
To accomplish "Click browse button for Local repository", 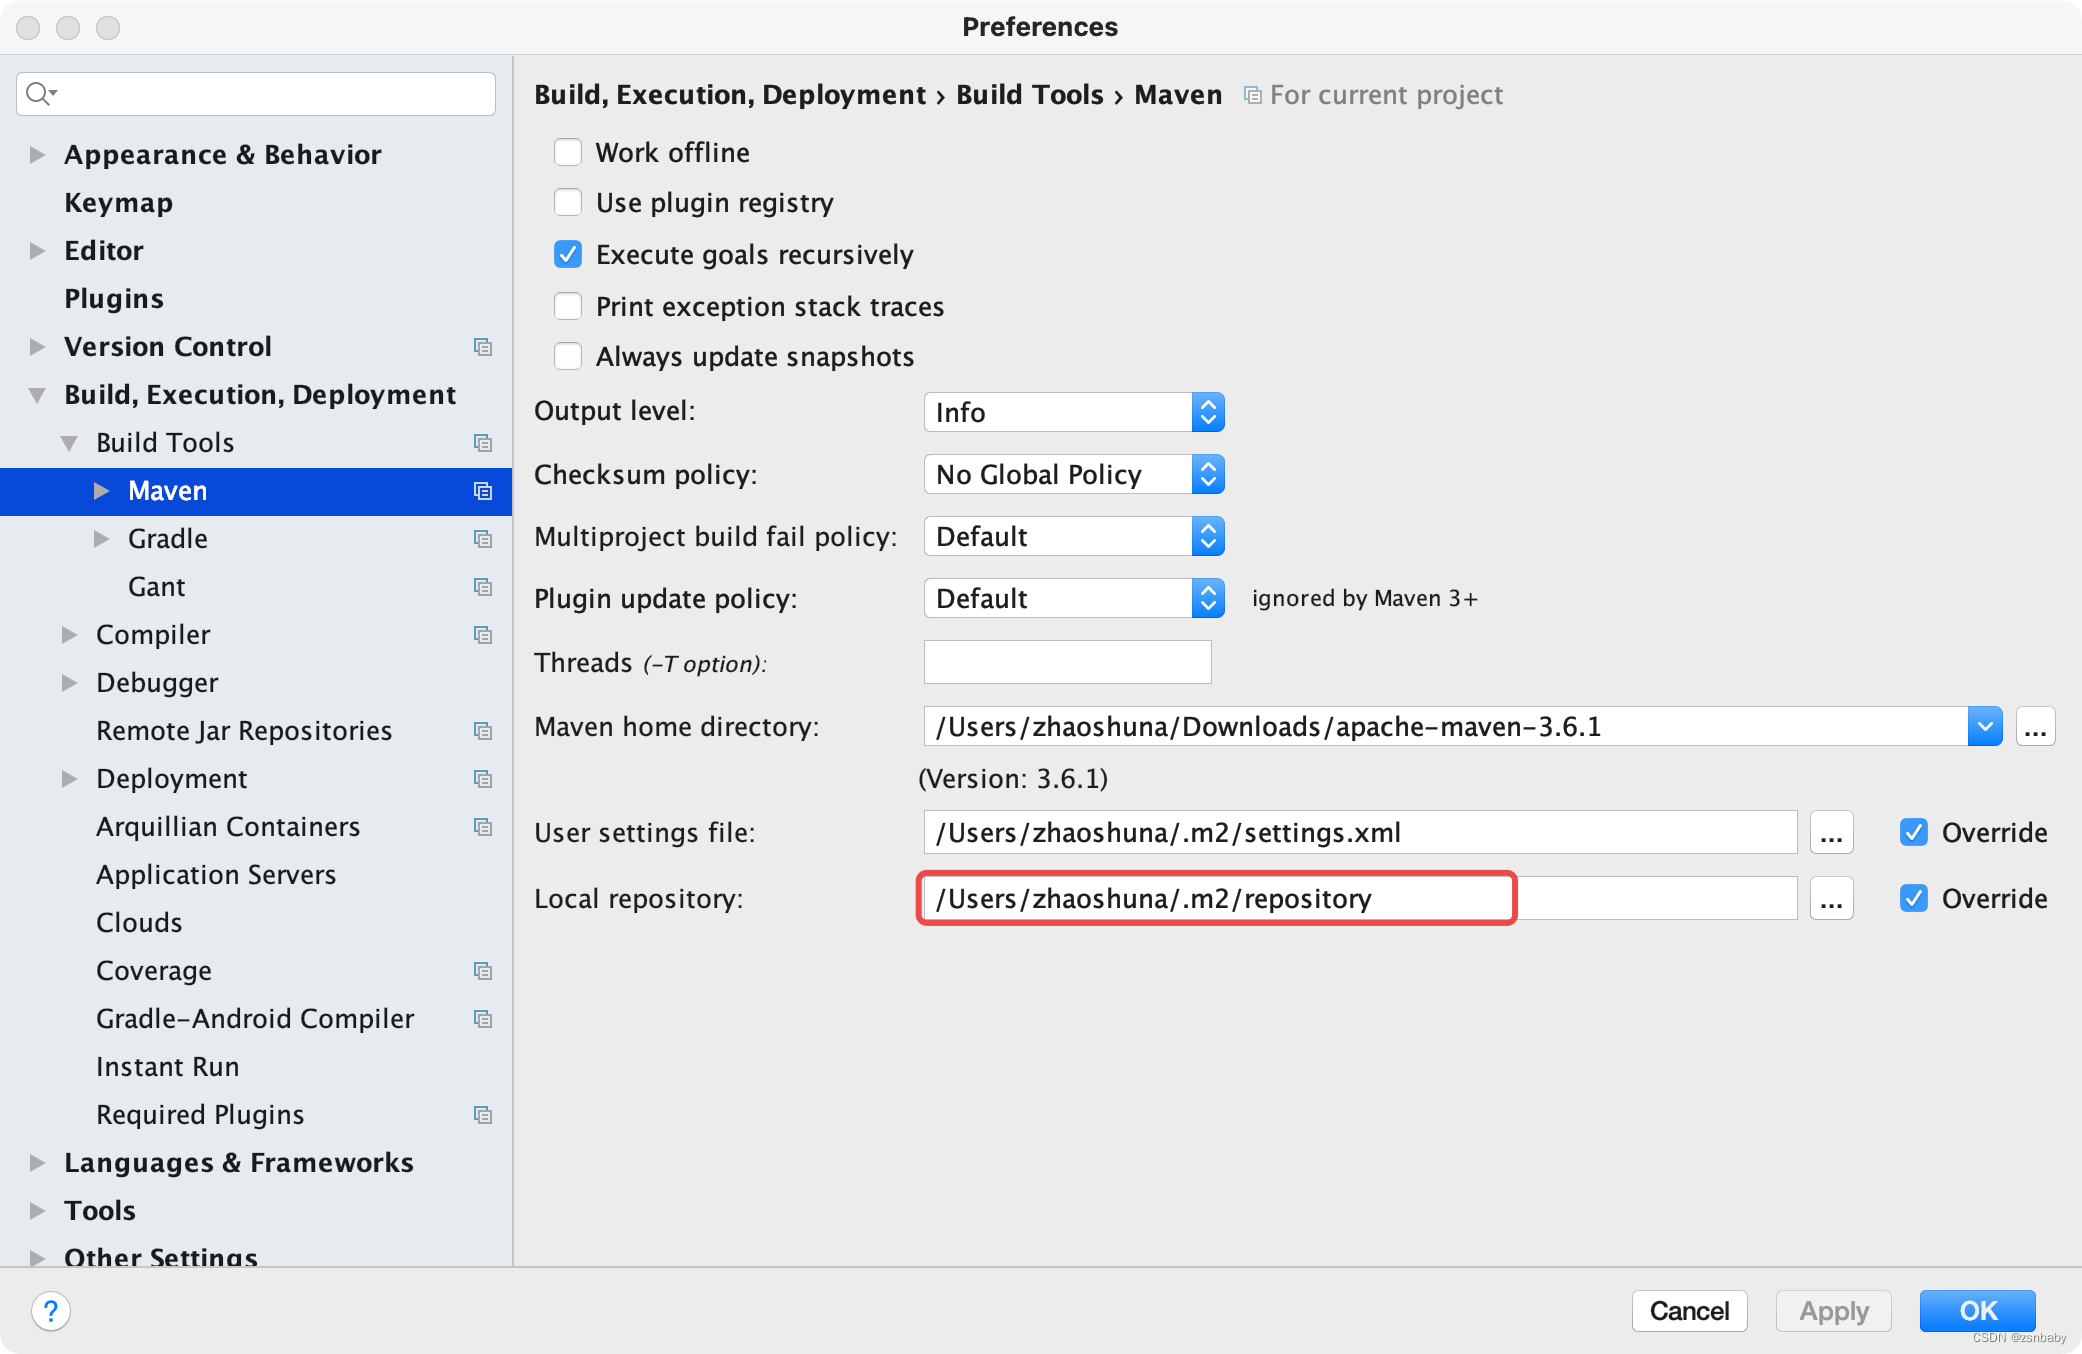I will pos(1831,899).
